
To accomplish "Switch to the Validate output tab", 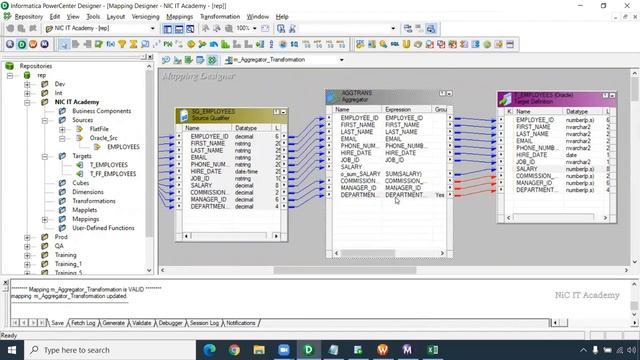I will pos(142,323).
